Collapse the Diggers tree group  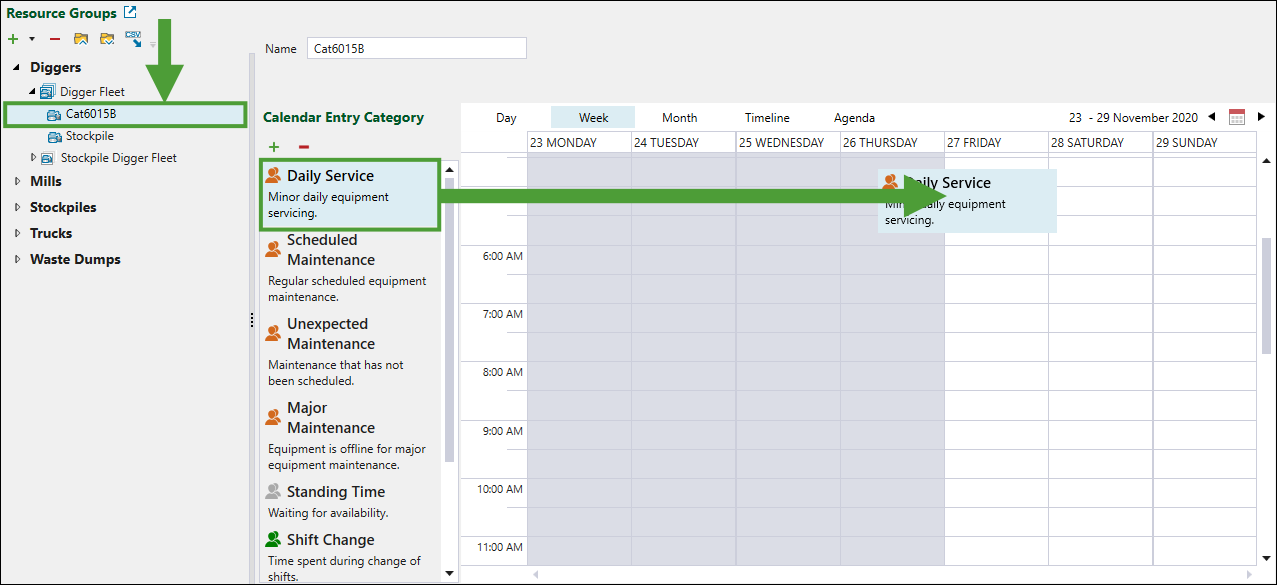point(17,68)
